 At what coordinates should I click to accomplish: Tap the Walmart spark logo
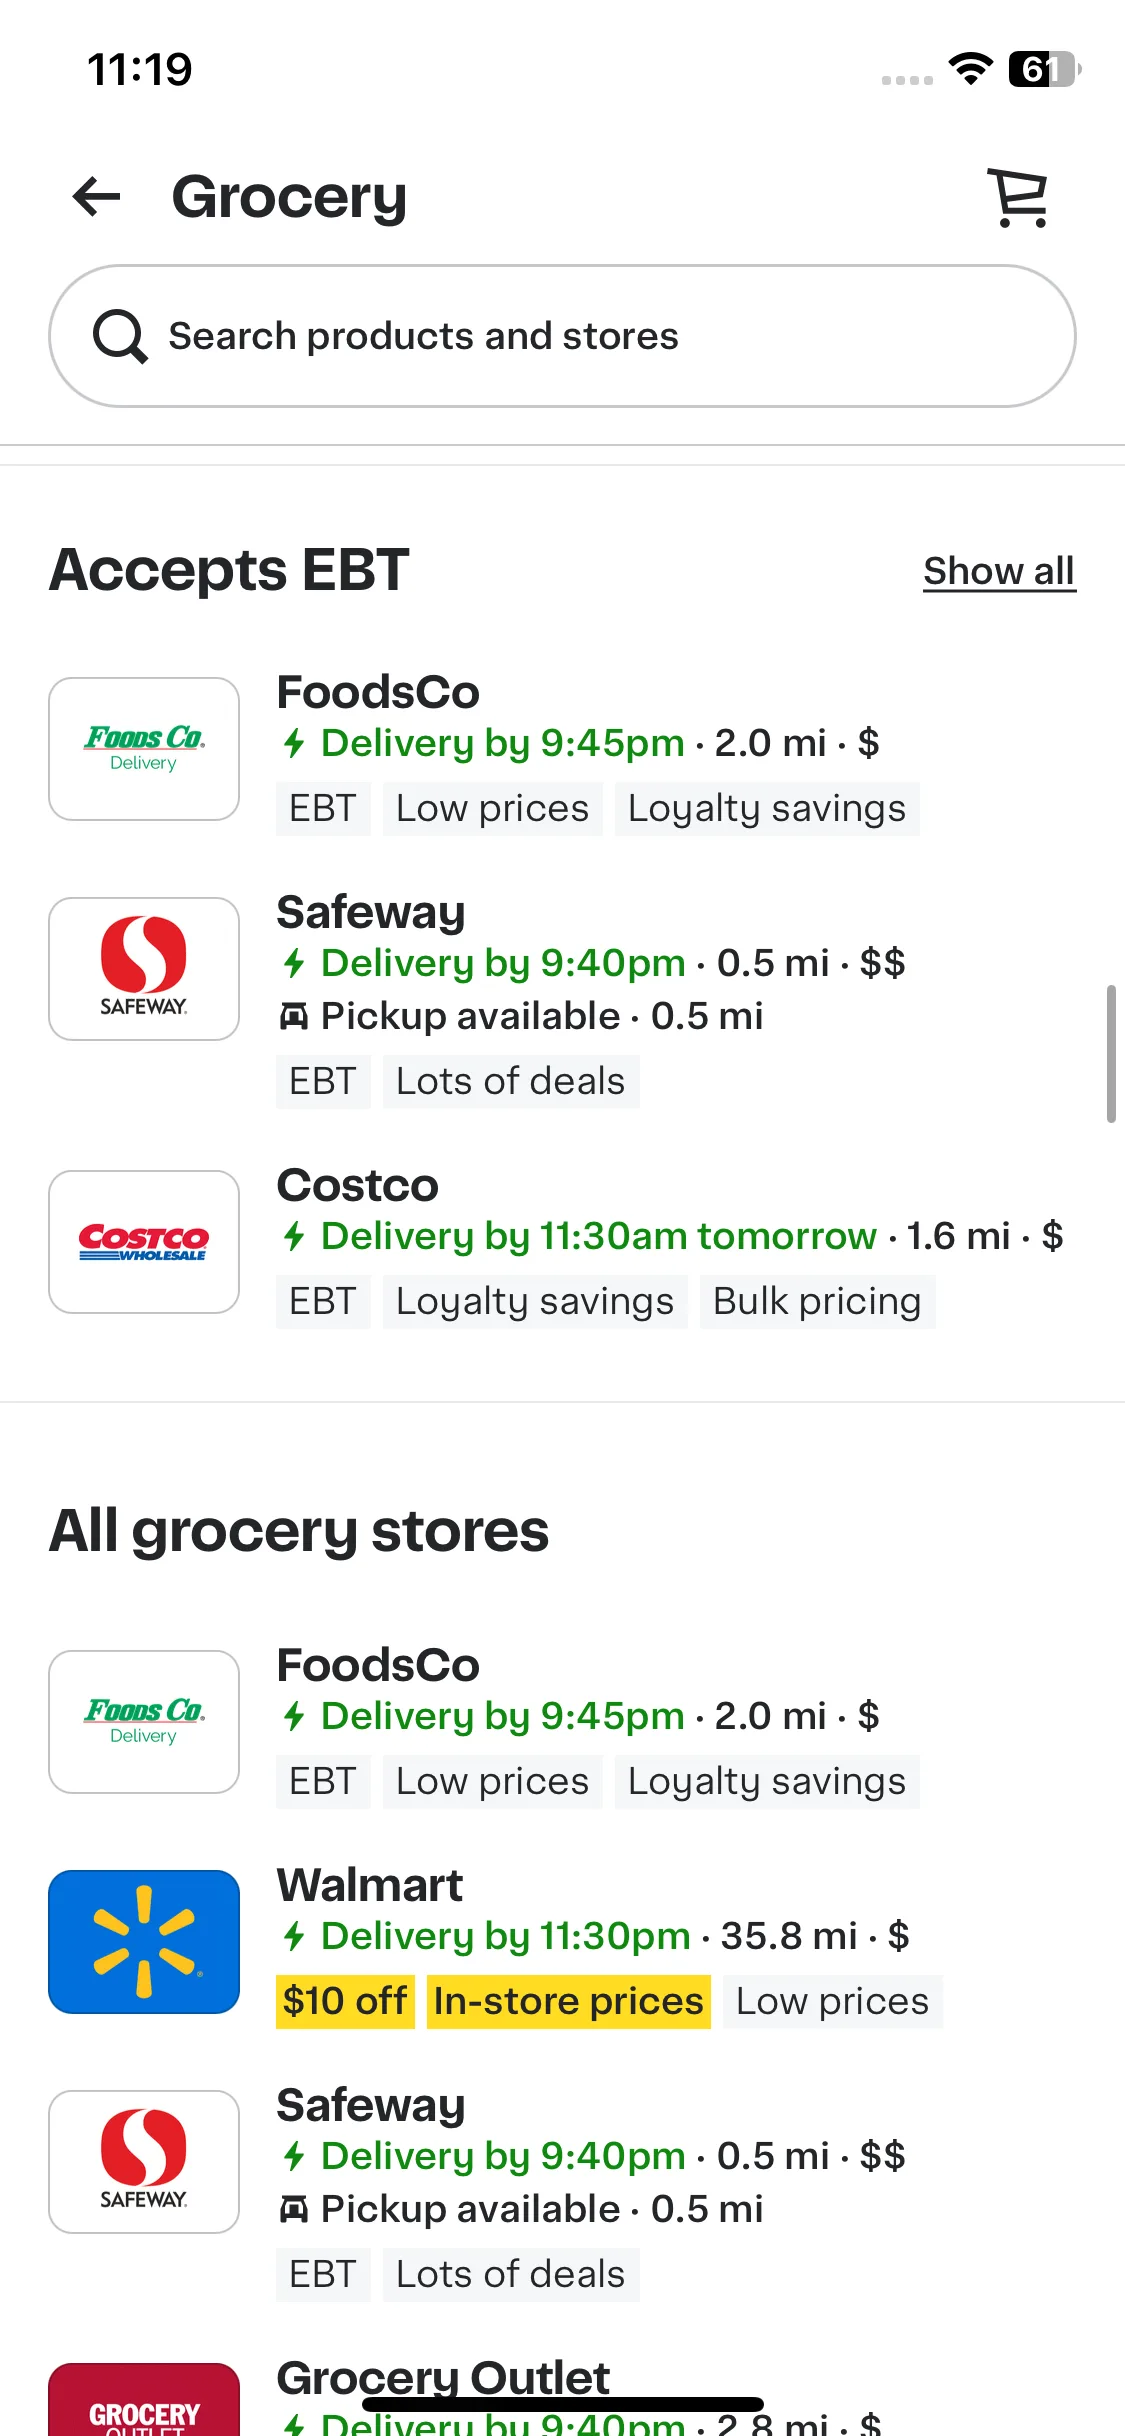pyautogui.click(x=144, y=1942)
